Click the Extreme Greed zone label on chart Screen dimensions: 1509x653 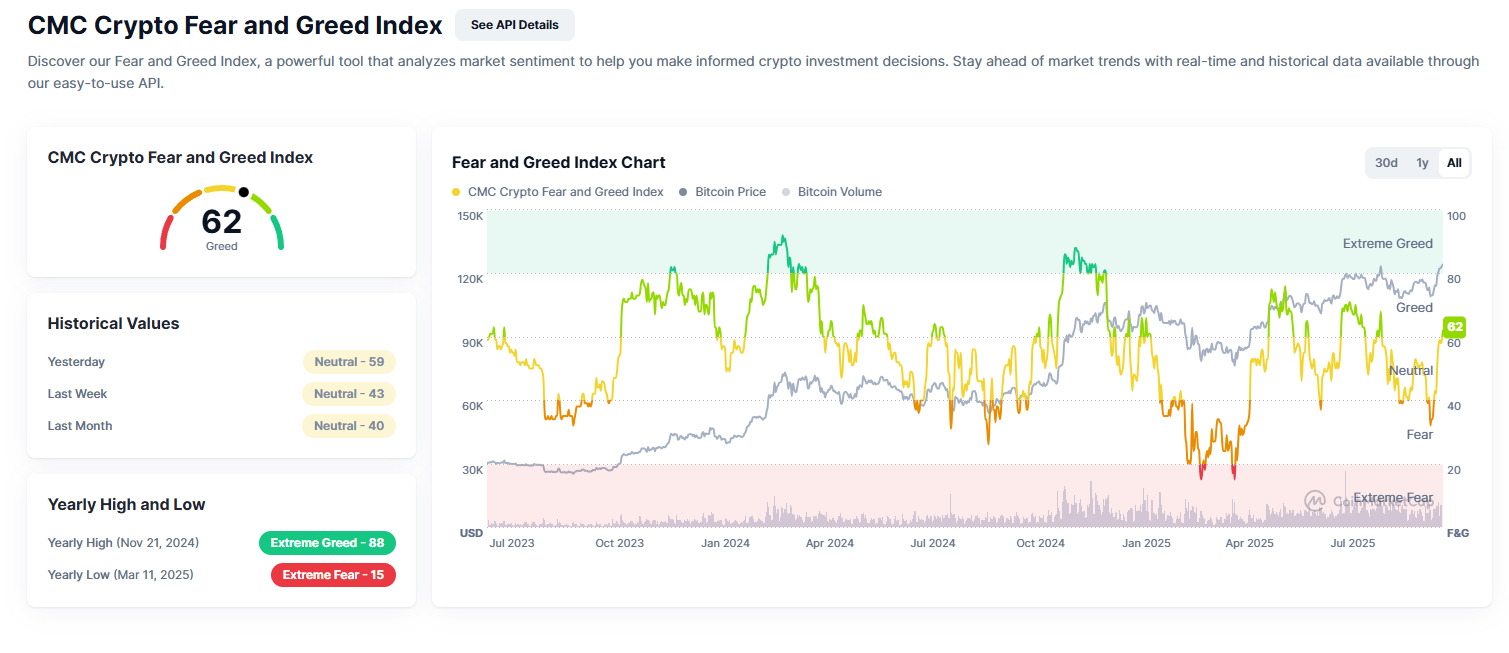pos(1387,243)
